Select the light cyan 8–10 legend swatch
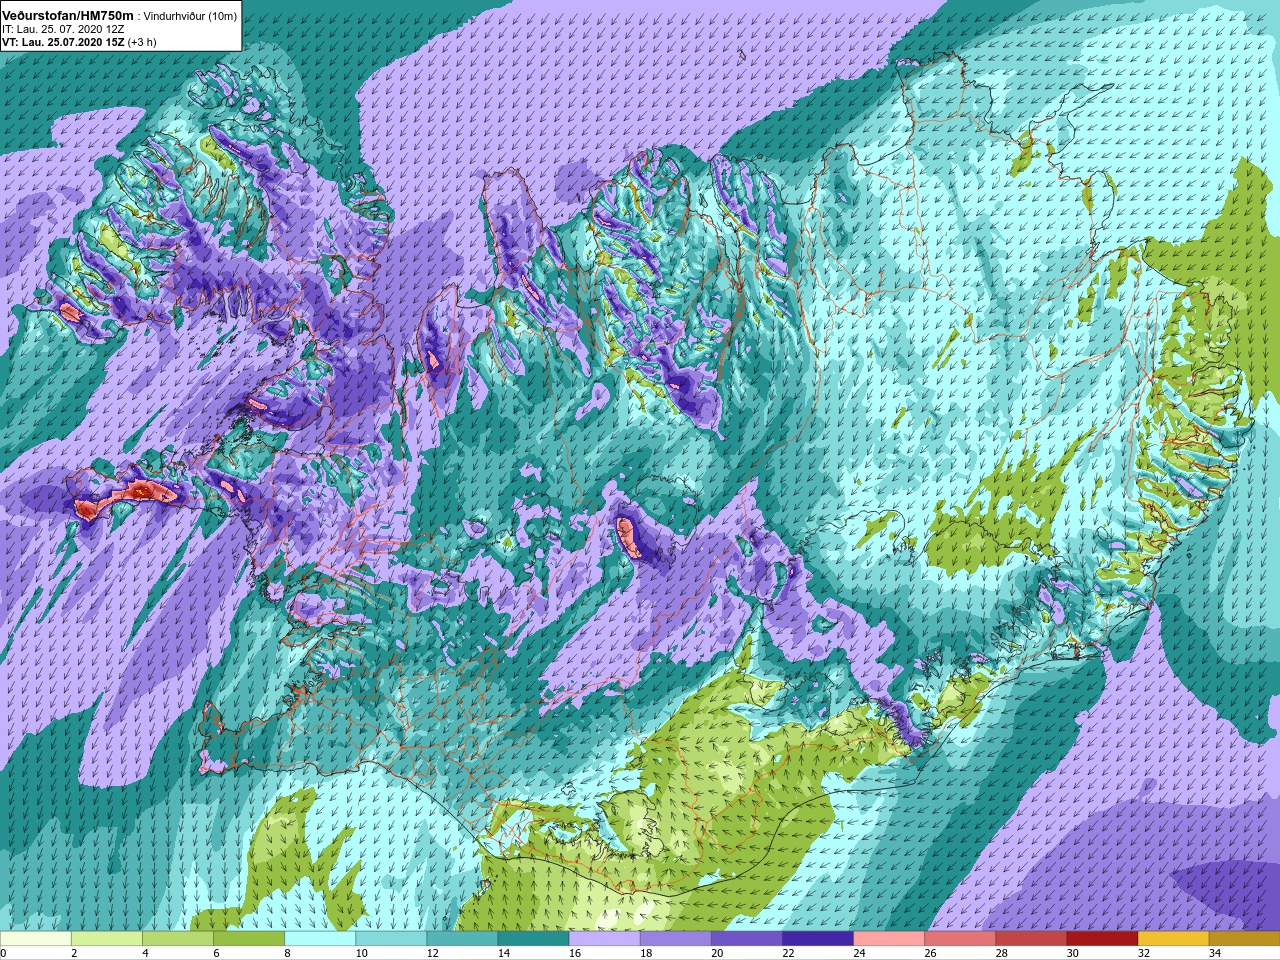This screenshot has height=960, width=1280. pos(320,940)
